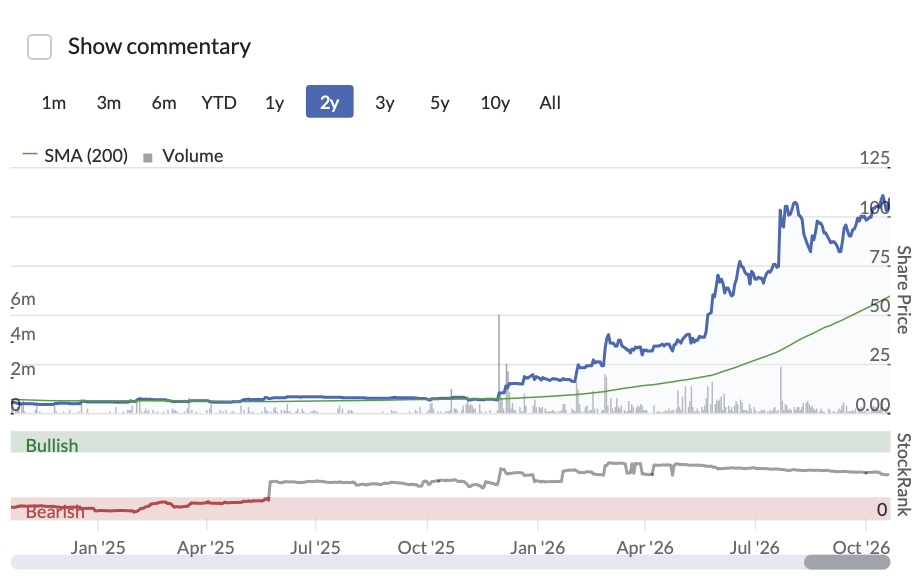Viewport: 924px width, 584px height.
Task: Toggle the Volume legend series
Action: (x=183, y=156)
